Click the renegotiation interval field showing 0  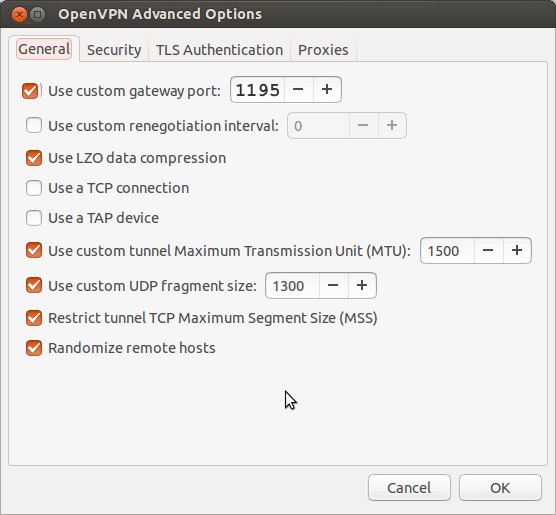click(318, 126)
